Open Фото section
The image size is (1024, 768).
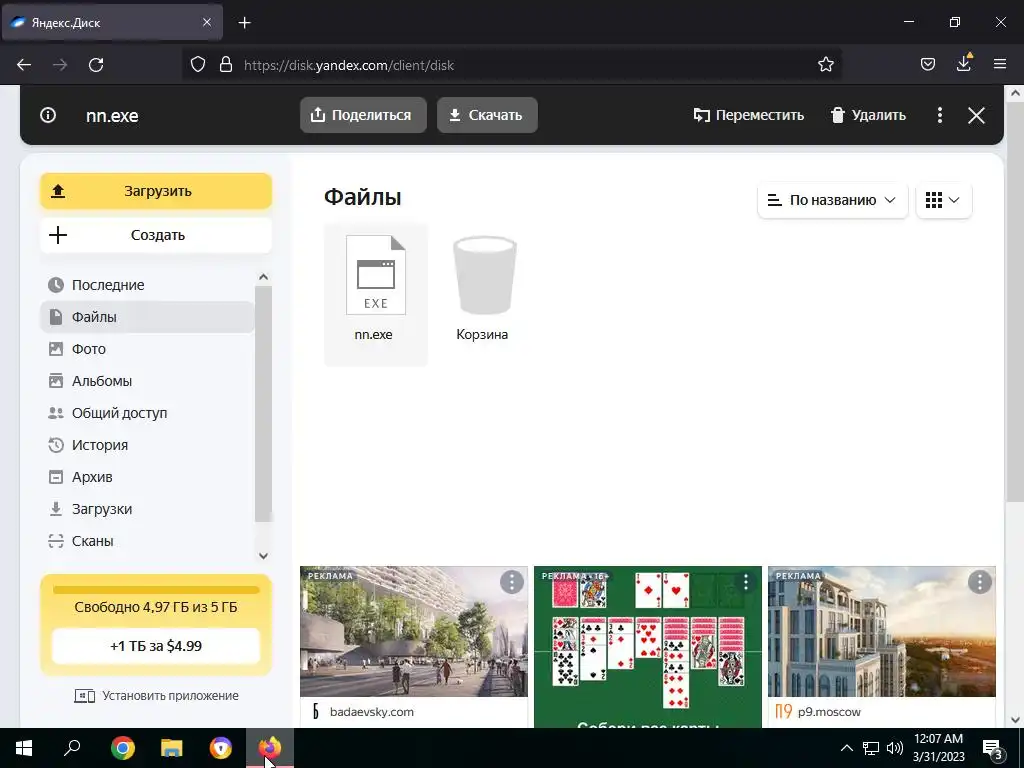[148, 349]
